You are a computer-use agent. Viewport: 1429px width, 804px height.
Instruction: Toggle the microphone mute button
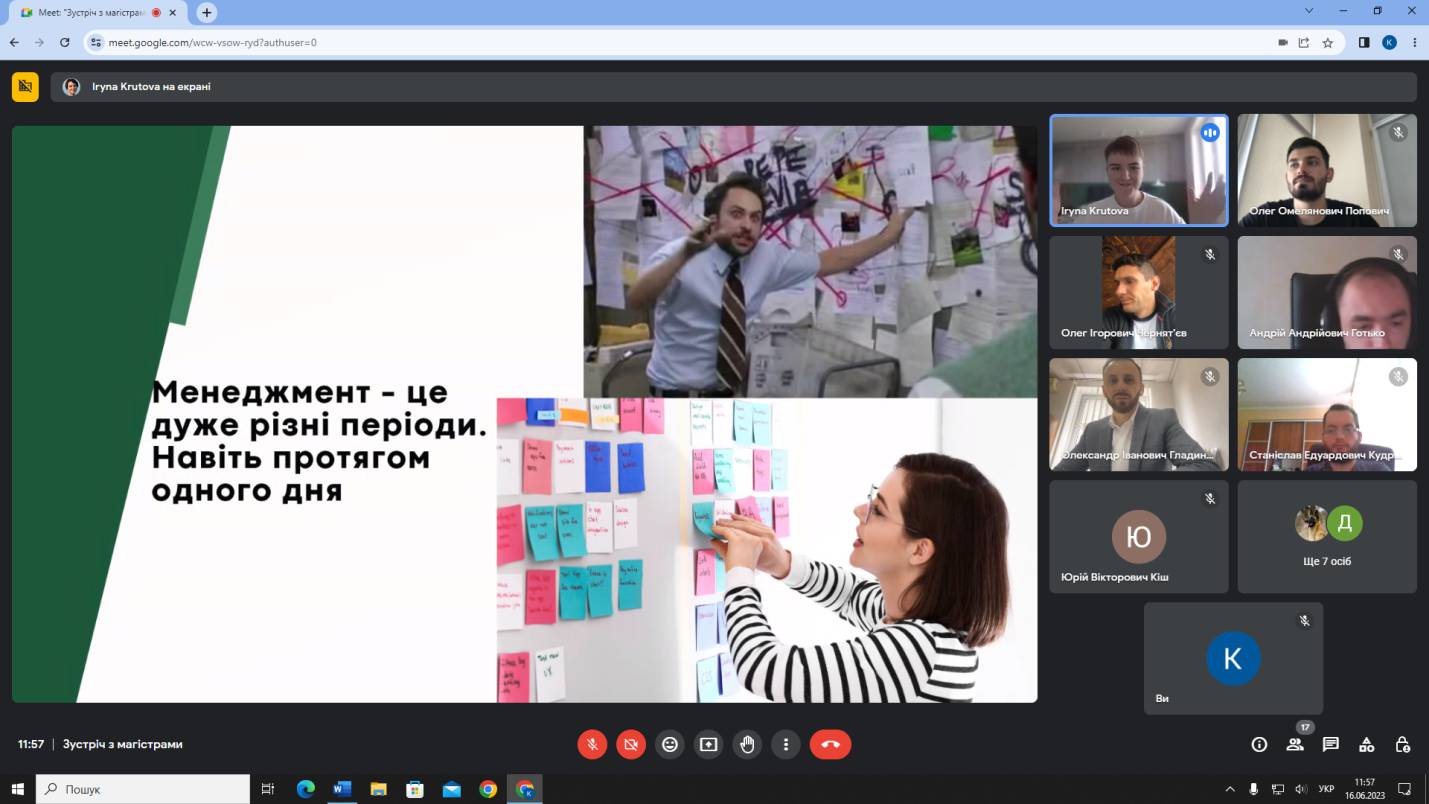[592, 744]
